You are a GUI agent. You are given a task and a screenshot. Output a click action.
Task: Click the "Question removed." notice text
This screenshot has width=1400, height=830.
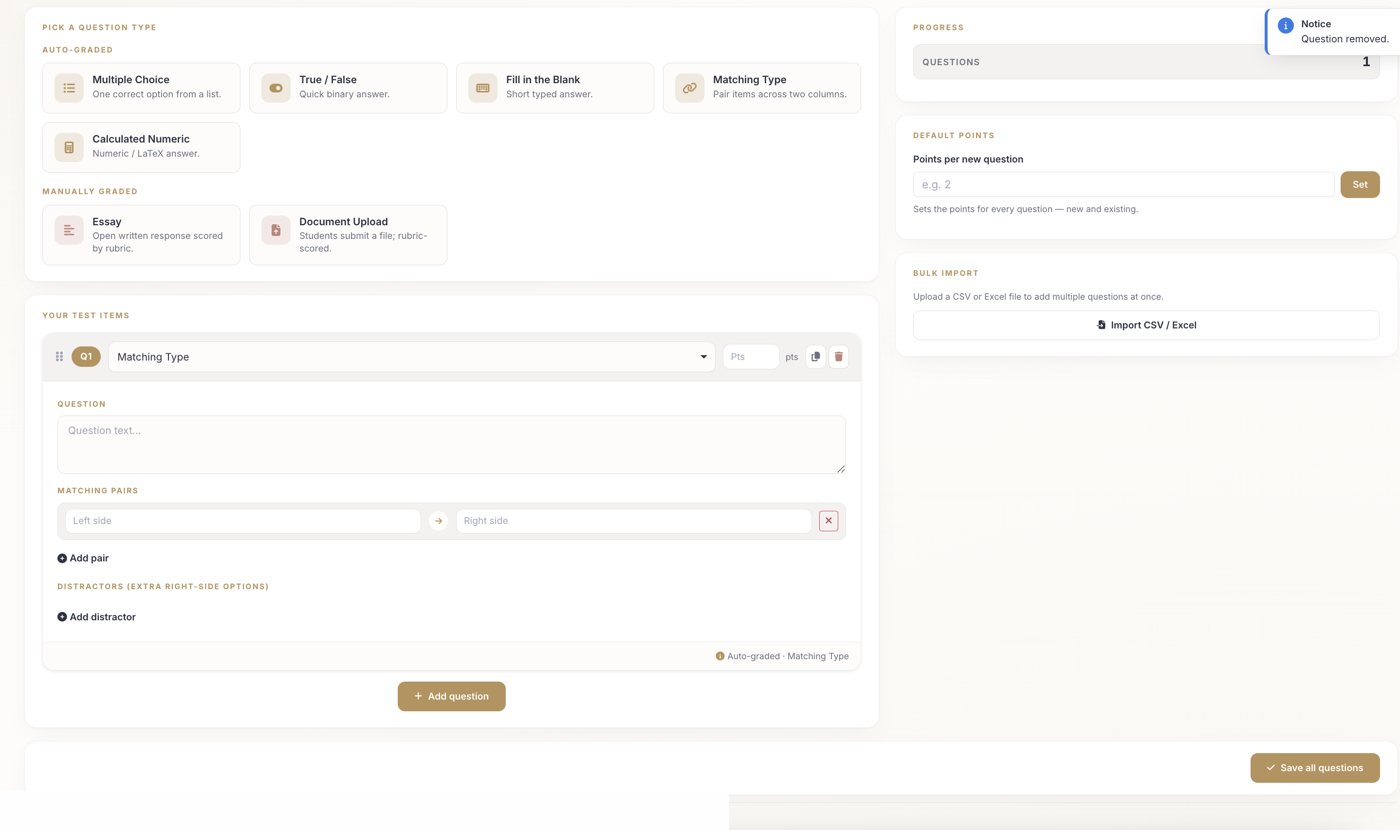click(x=1344, y=39)
